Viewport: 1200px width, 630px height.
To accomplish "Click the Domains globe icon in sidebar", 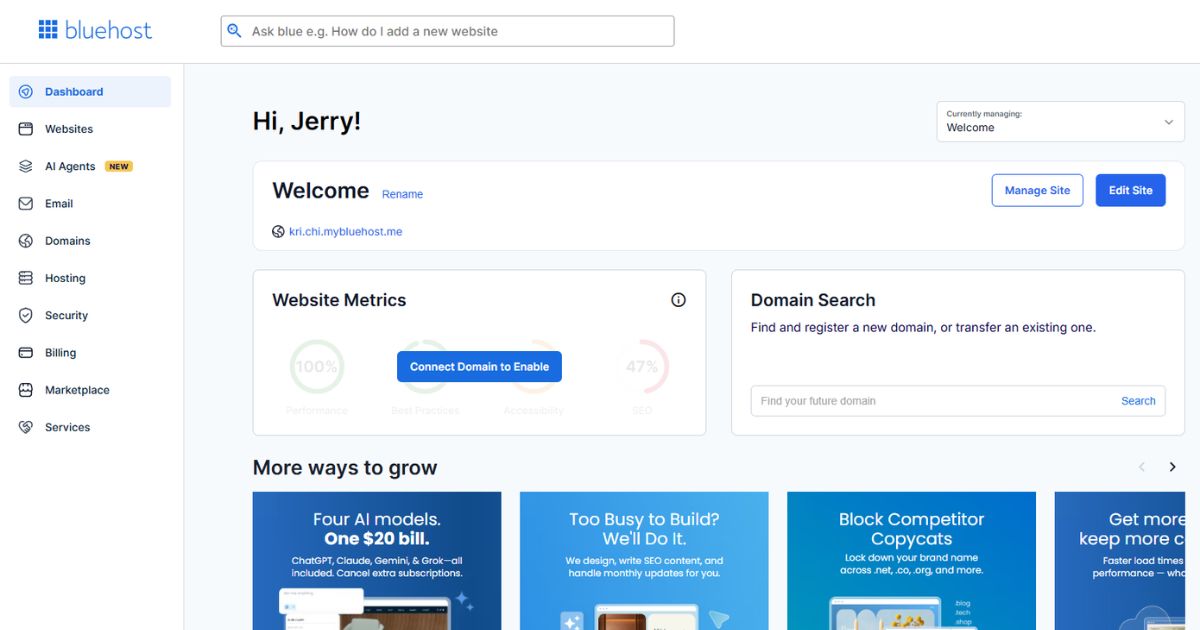I will coord(26,241).
